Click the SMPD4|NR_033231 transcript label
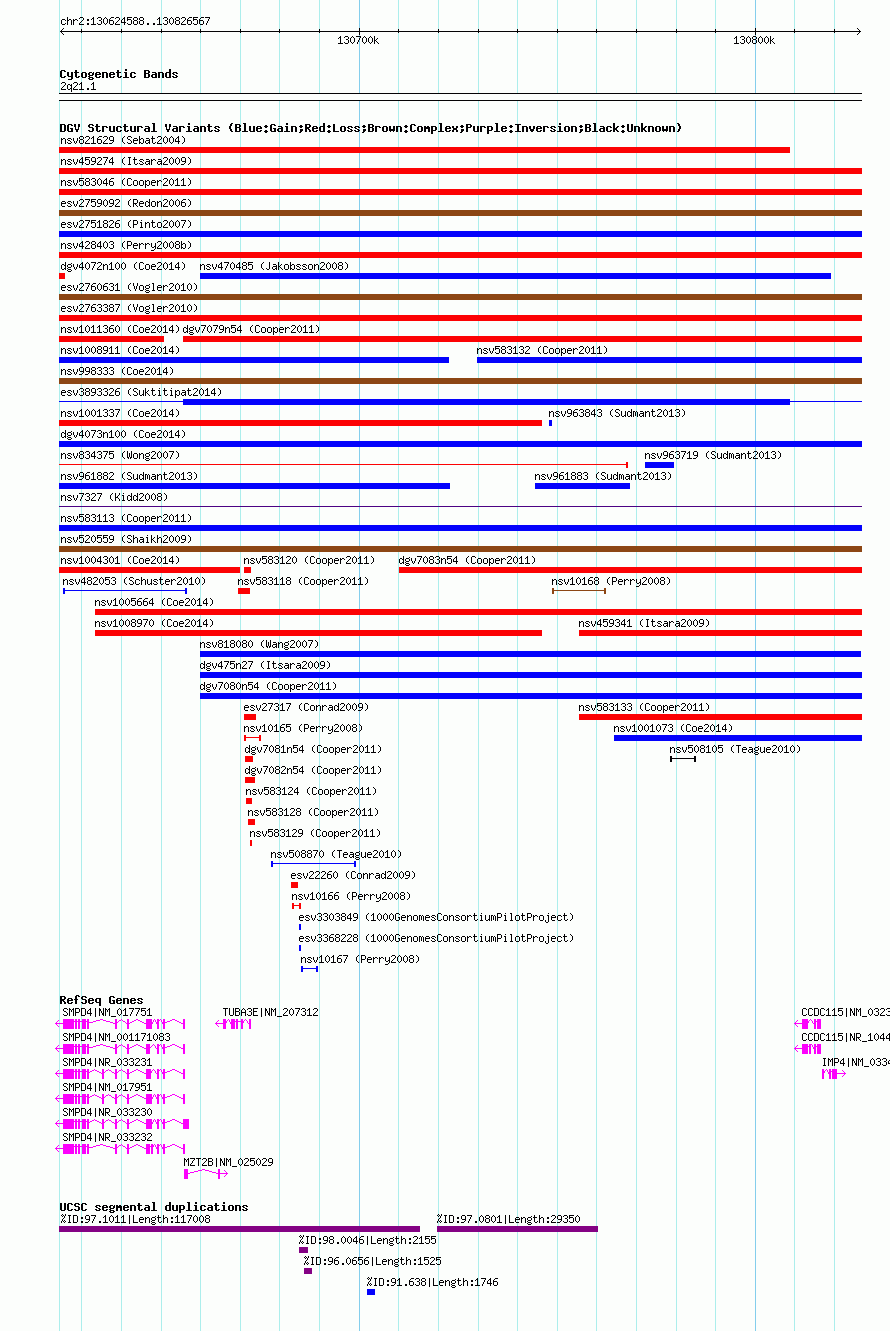Viewport: 890px width, 1331px height. (x=107, y=1062)
